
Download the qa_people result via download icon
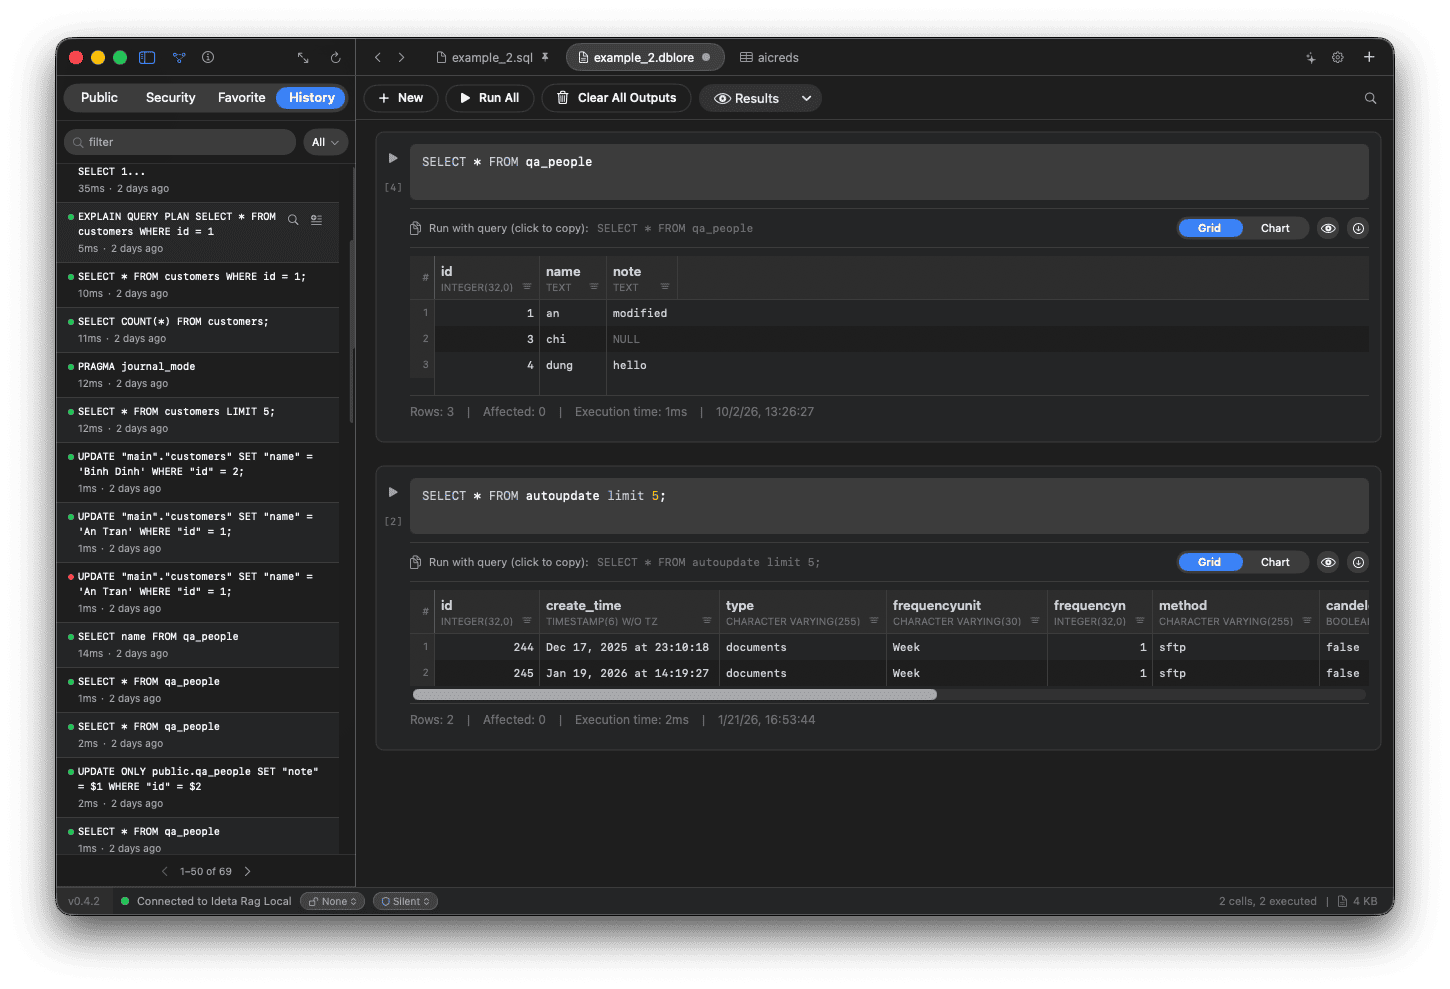(1358, 228)
